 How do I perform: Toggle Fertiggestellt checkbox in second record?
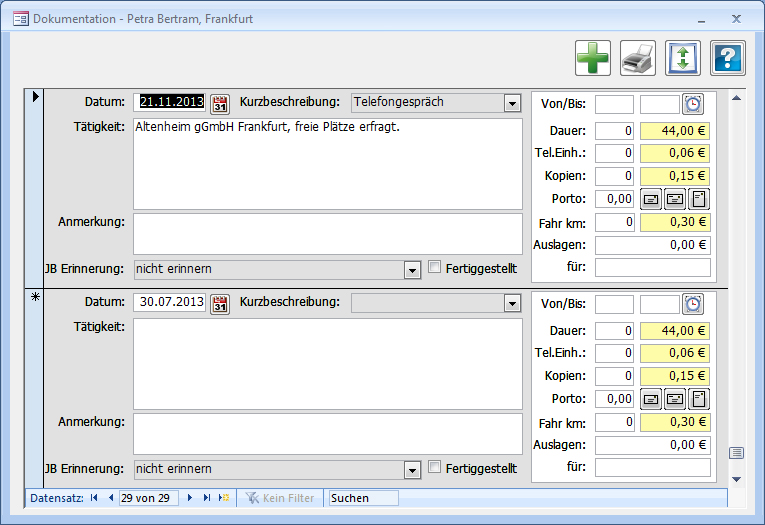[x=434, y=467]
